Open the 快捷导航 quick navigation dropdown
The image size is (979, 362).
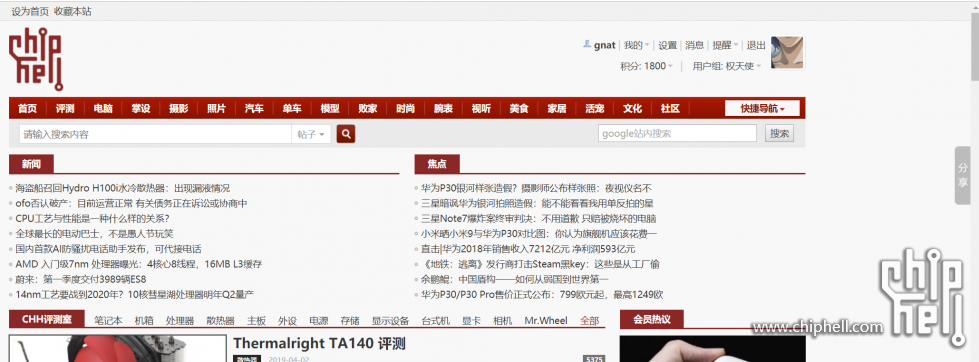(762, 108)
